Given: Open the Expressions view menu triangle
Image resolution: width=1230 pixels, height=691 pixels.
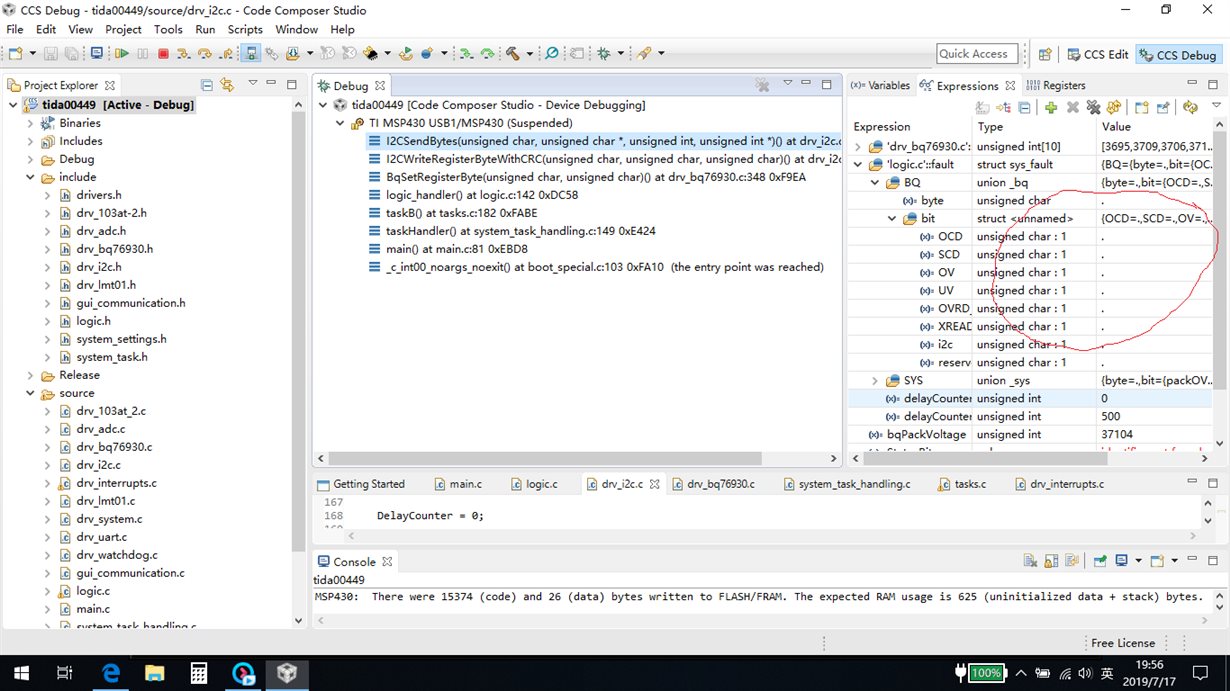Looking at the screenshot, I should click(1216, 106).
